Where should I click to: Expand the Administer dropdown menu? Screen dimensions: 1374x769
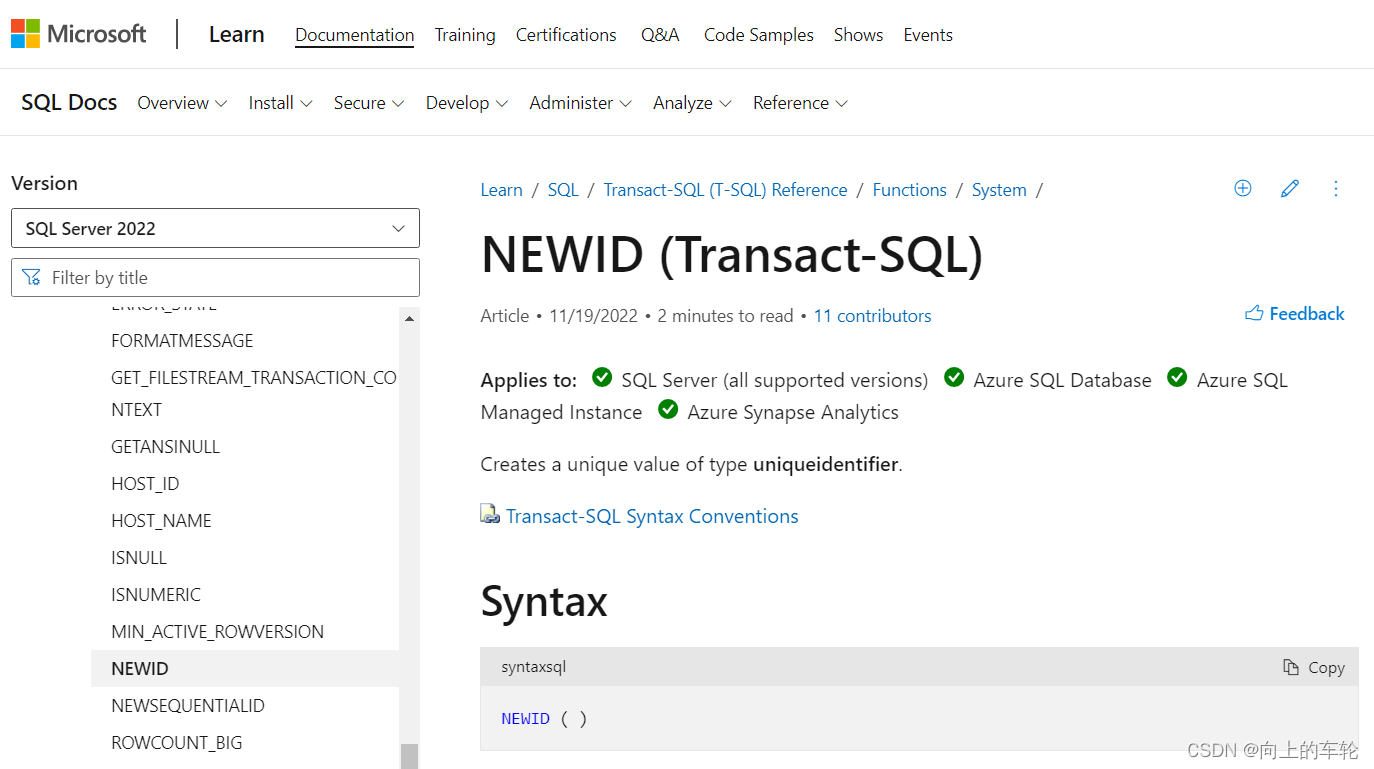point(581,103)
